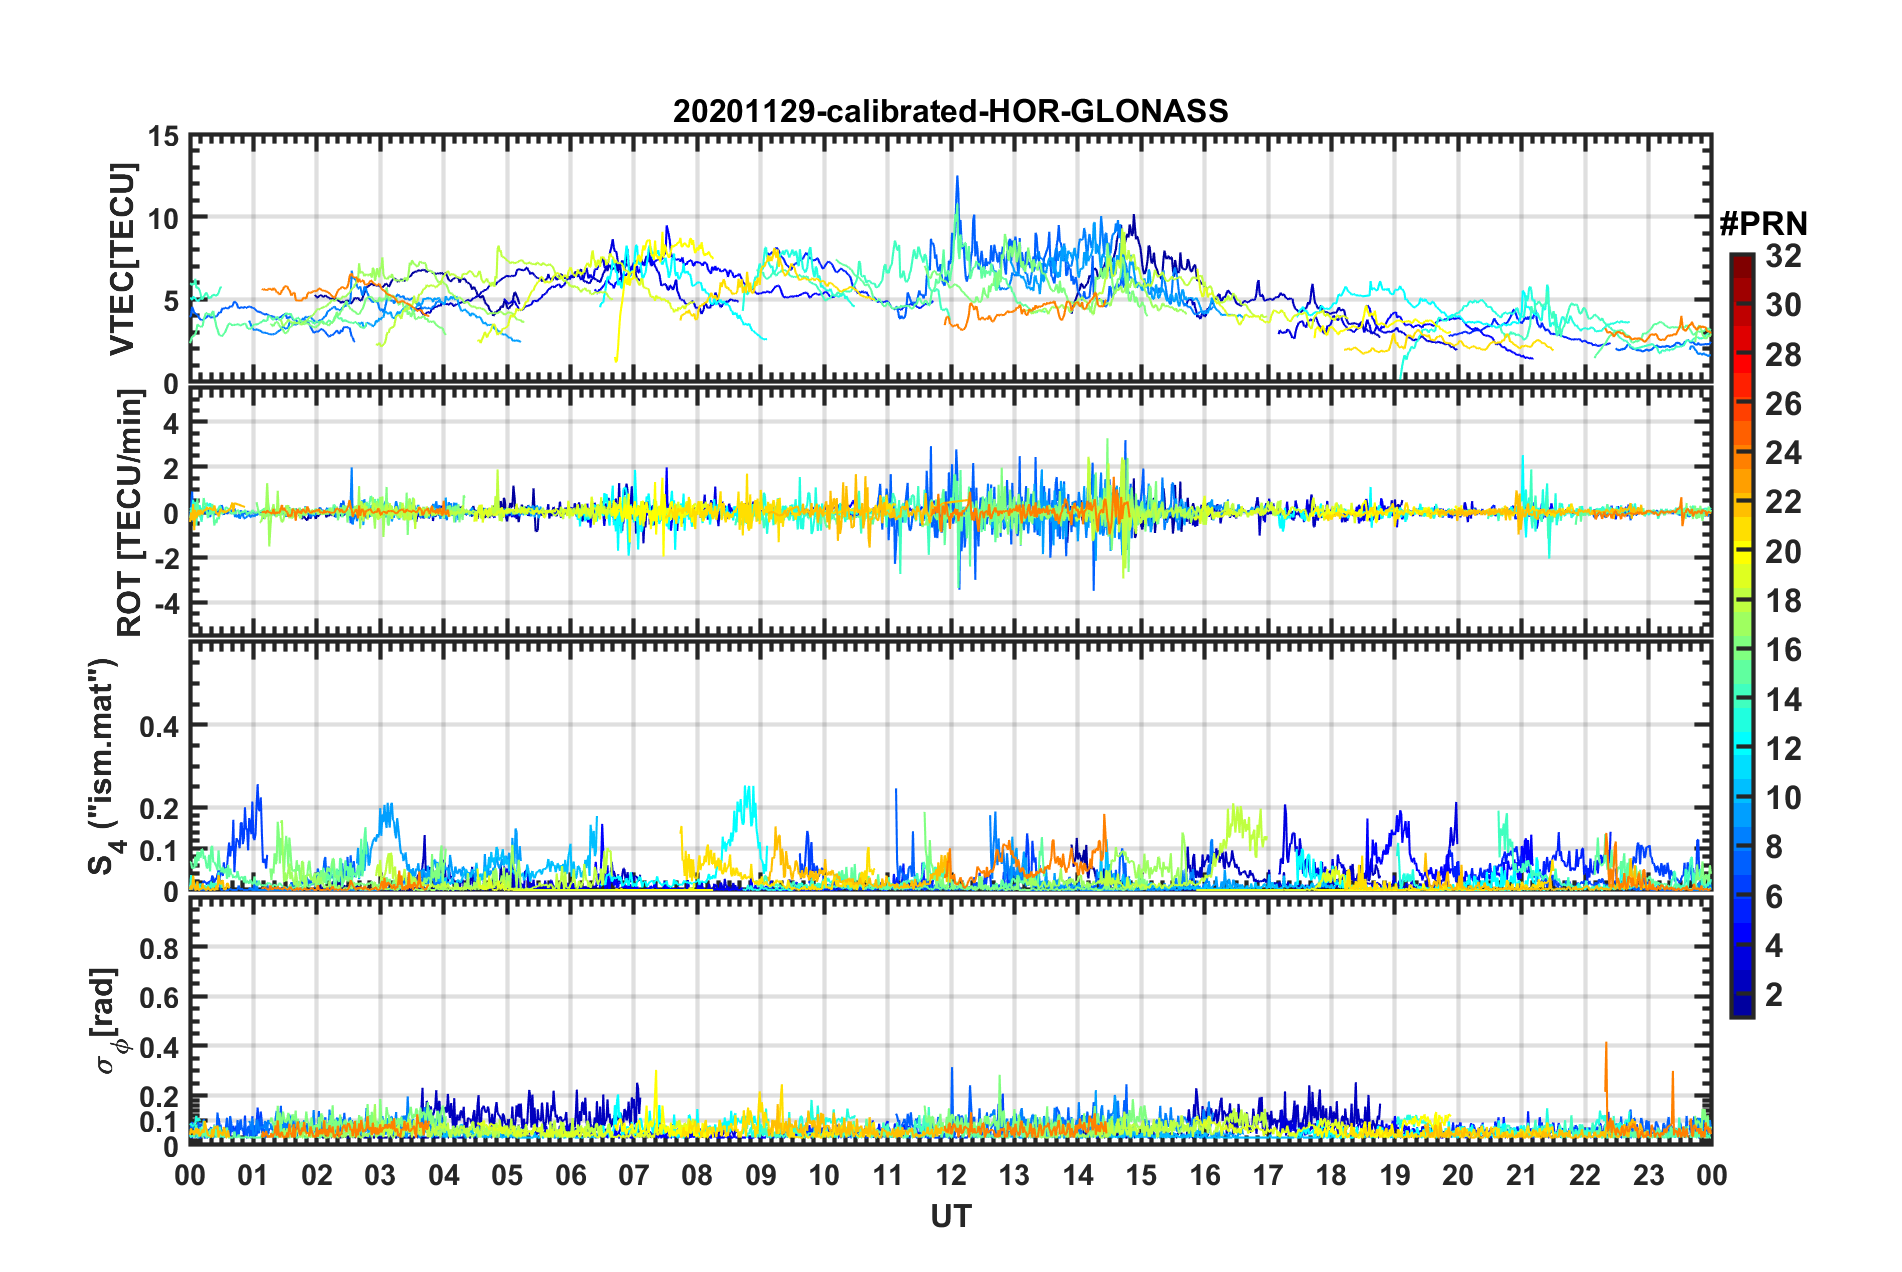Click colorbar tick label 8
This screenshot has height=1272, width=1902.
1774,847
